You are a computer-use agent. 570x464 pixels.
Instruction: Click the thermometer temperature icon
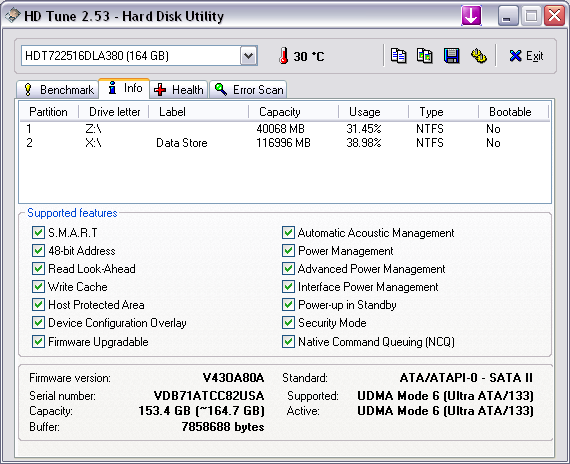click(x=284, y=56)
